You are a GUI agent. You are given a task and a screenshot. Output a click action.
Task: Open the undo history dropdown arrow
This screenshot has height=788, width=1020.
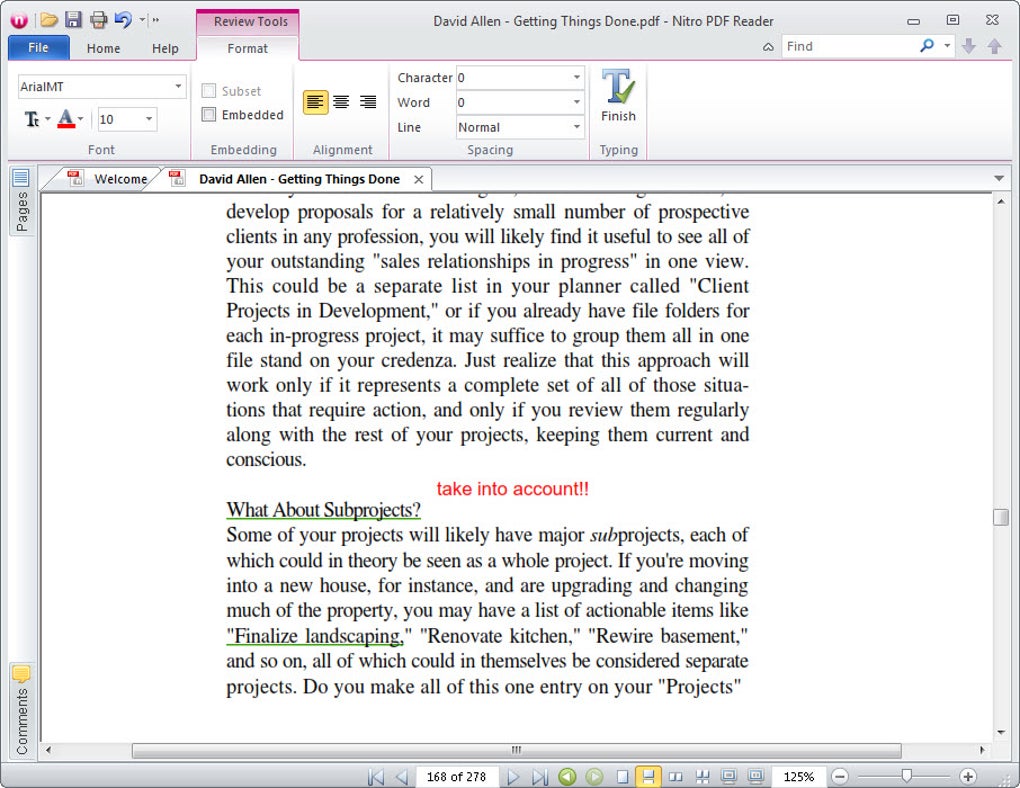pos(142,20)
